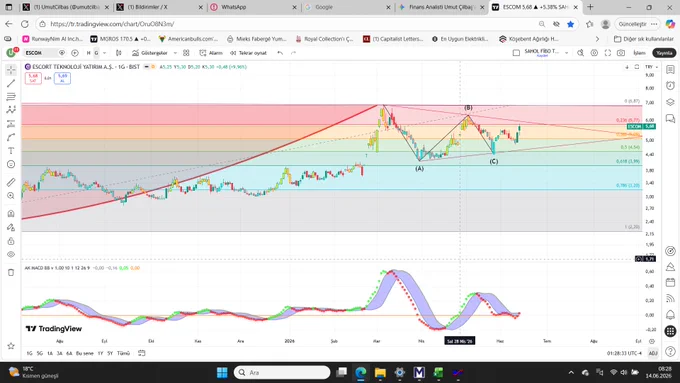Click the Yayınla publish button
680x383 pixels.
point(664,53)
